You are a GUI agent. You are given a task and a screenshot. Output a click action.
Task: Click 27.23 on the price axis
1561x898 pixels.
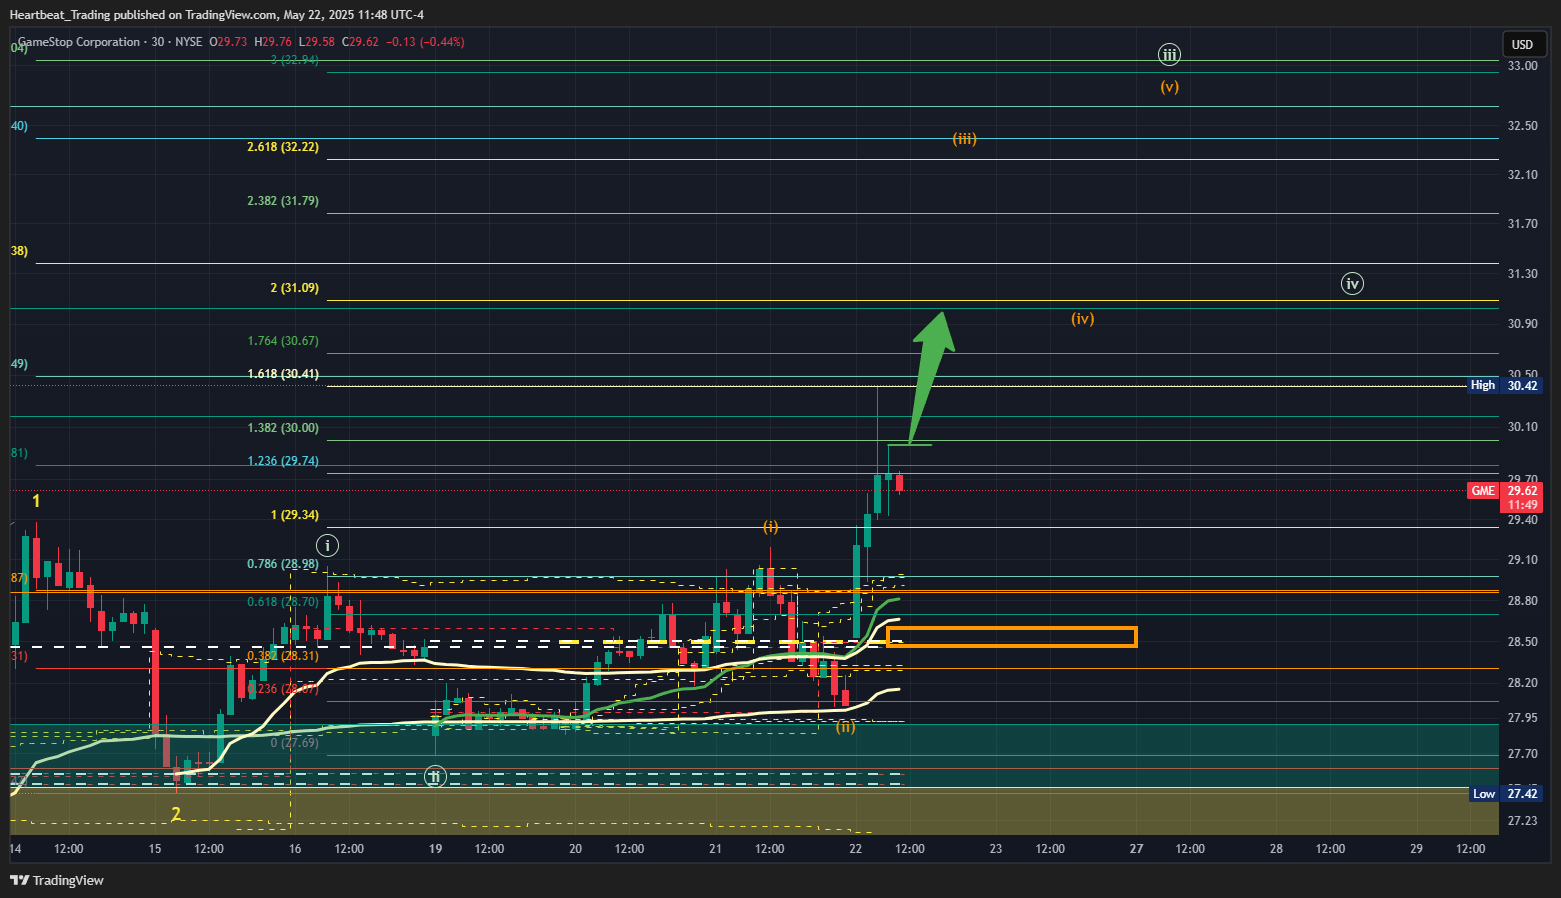(1522, 821)
